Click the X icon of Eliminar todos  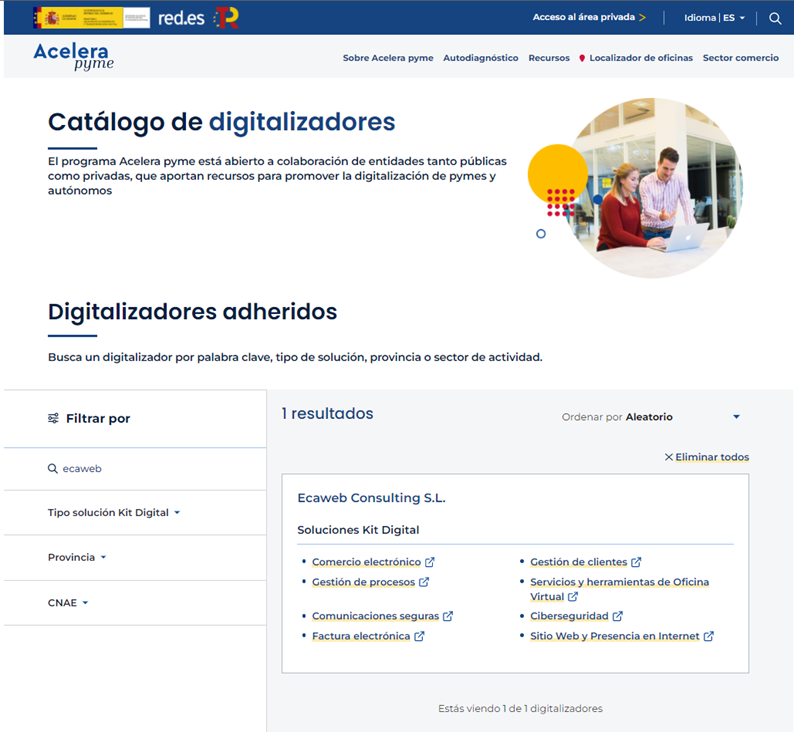coord(668,457)
